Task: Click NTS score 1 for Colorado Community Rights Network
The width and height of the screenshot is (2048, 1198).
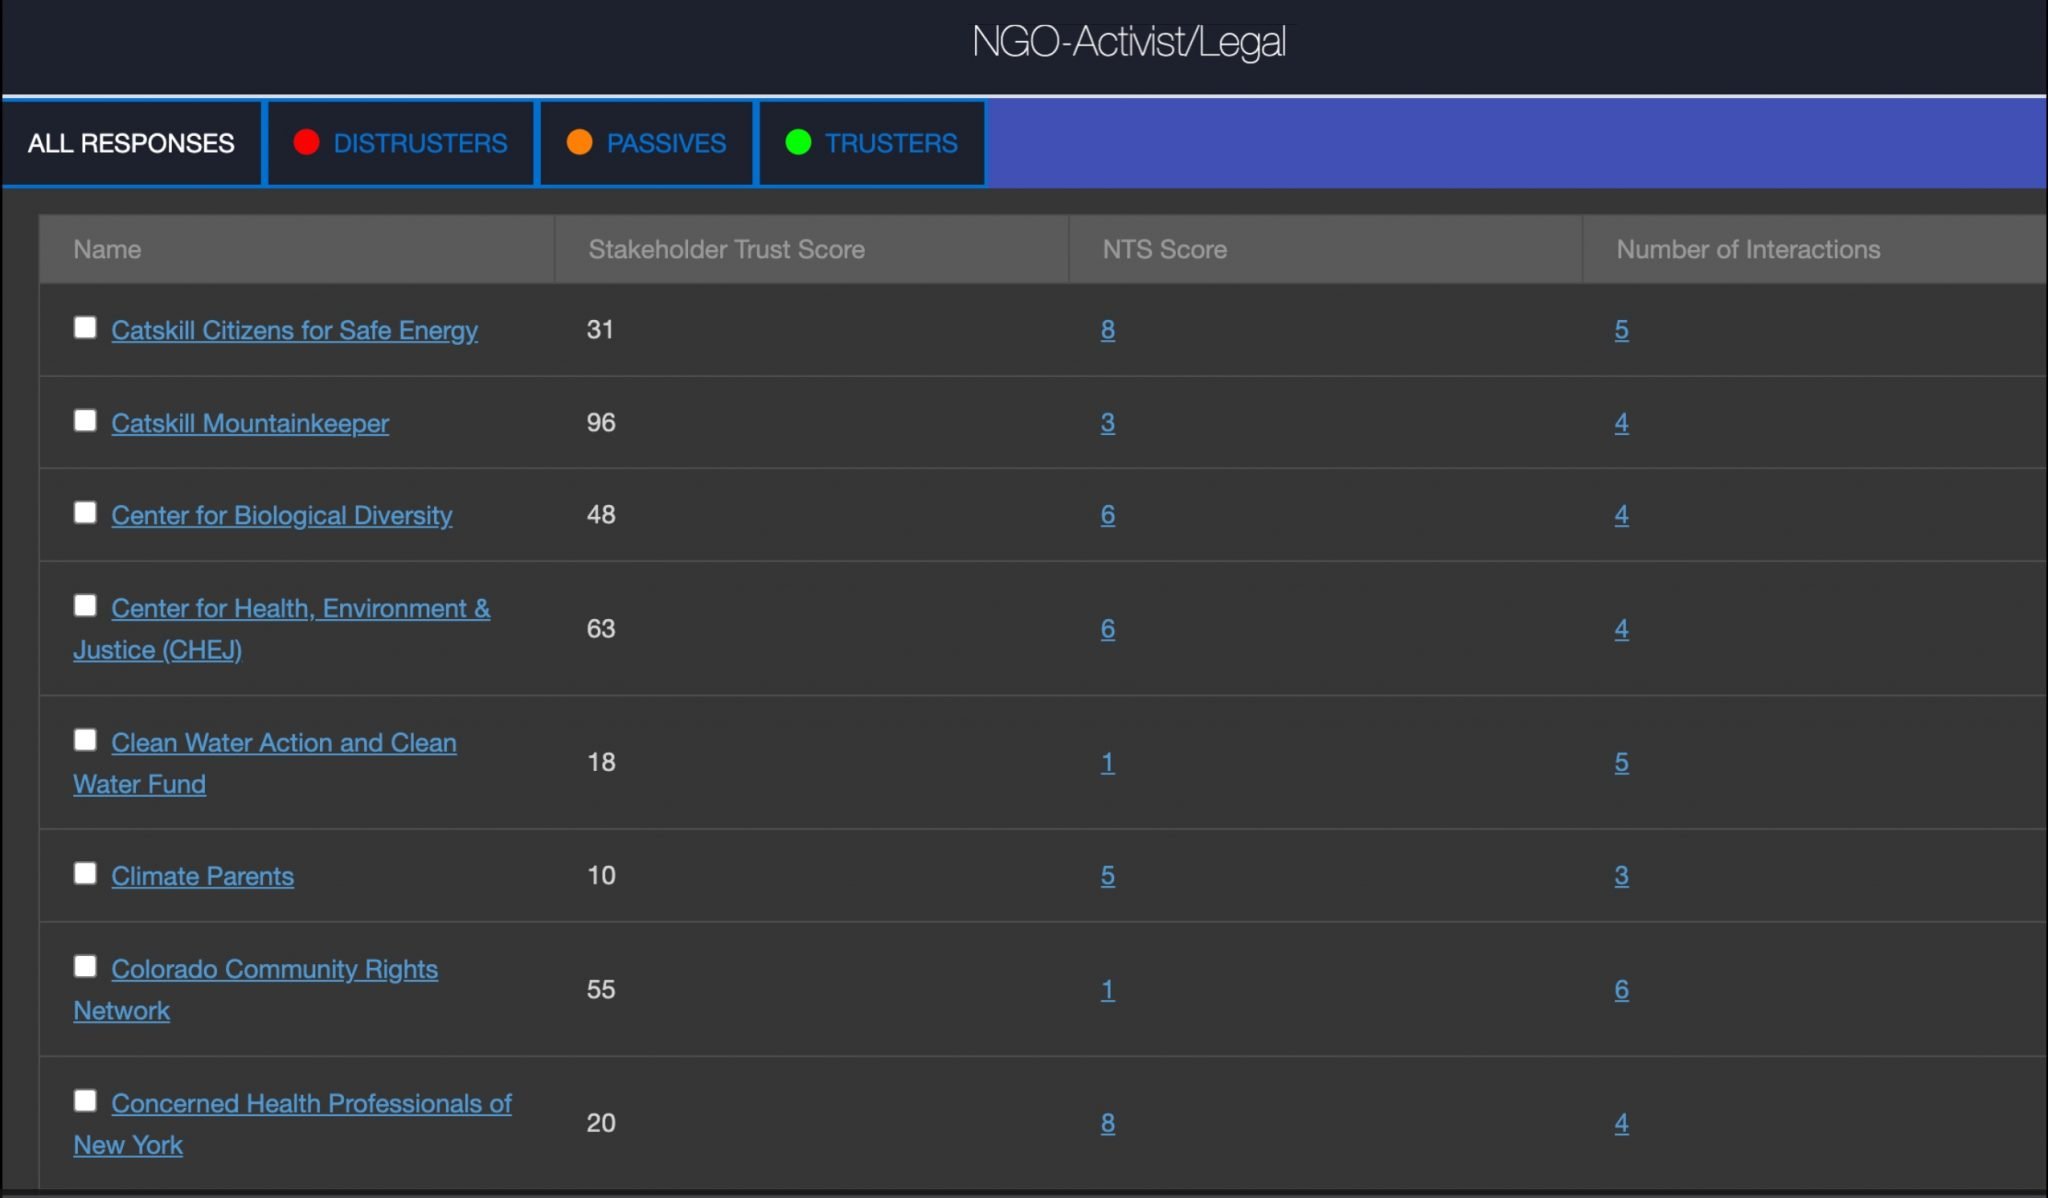Action: click(x=1108, y=990)
